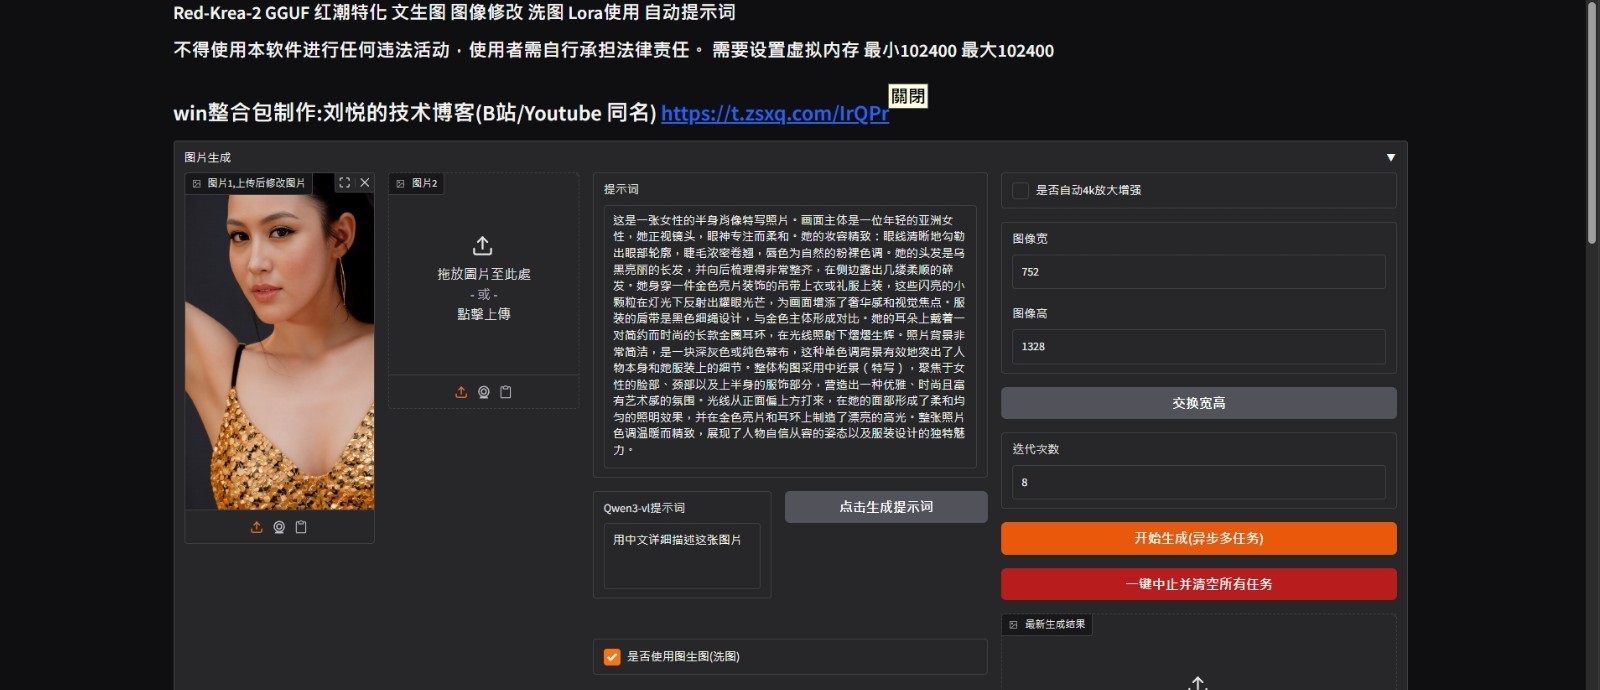Open fullscreen view of 图片1 image
This screenshot has height=690, width=1600.
coord(344,183)
